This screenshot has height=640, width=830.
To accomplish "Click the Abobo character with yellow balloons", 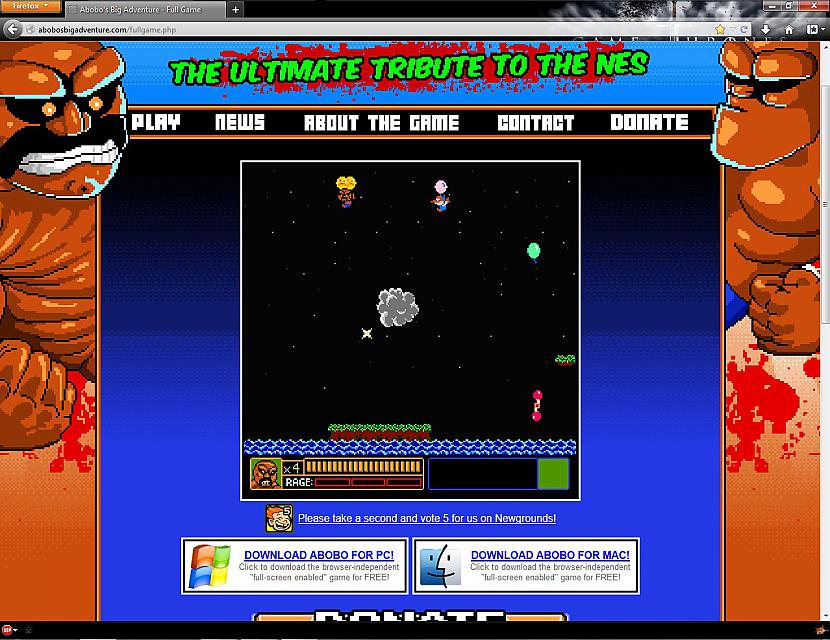I will (x=346, y=191).
